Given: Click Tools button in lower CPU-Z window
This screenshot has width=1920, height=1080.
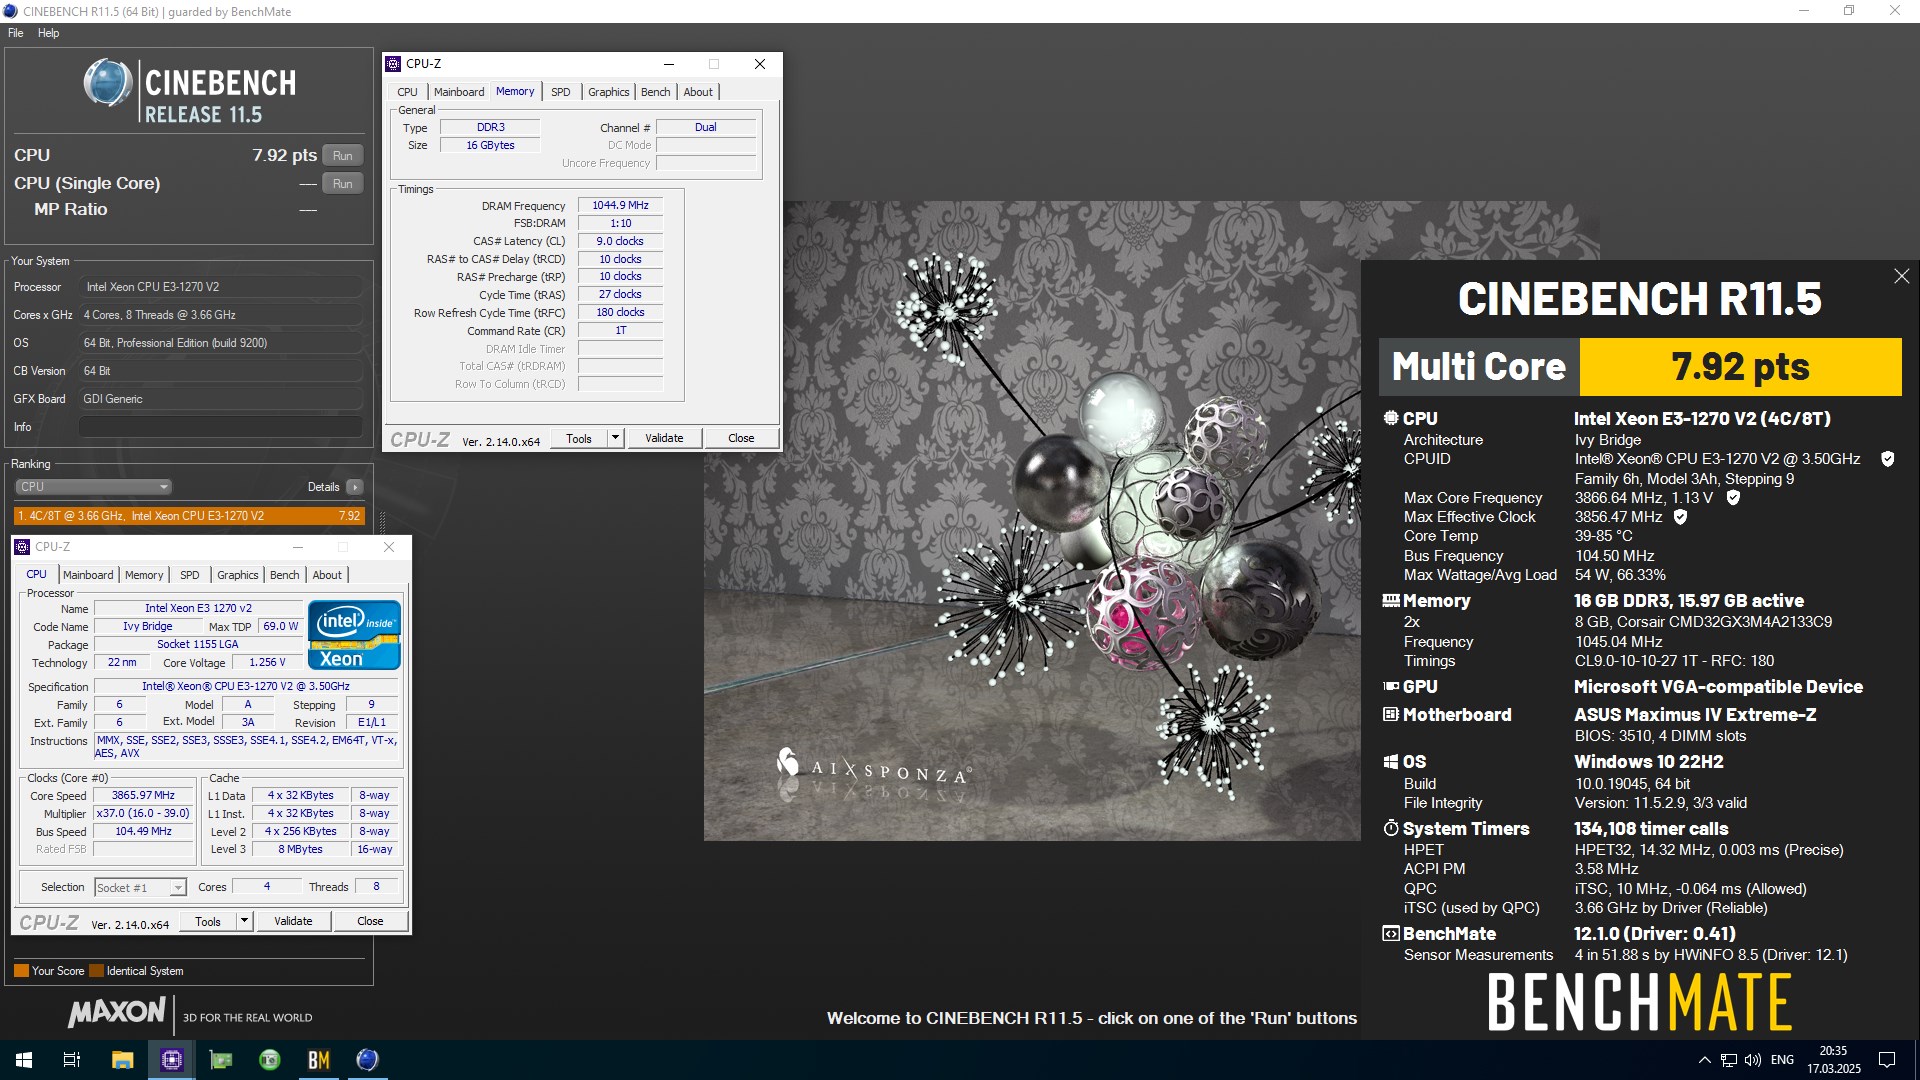Looking at the screenshot, I should pyautogui.click(x=207, y=921).
